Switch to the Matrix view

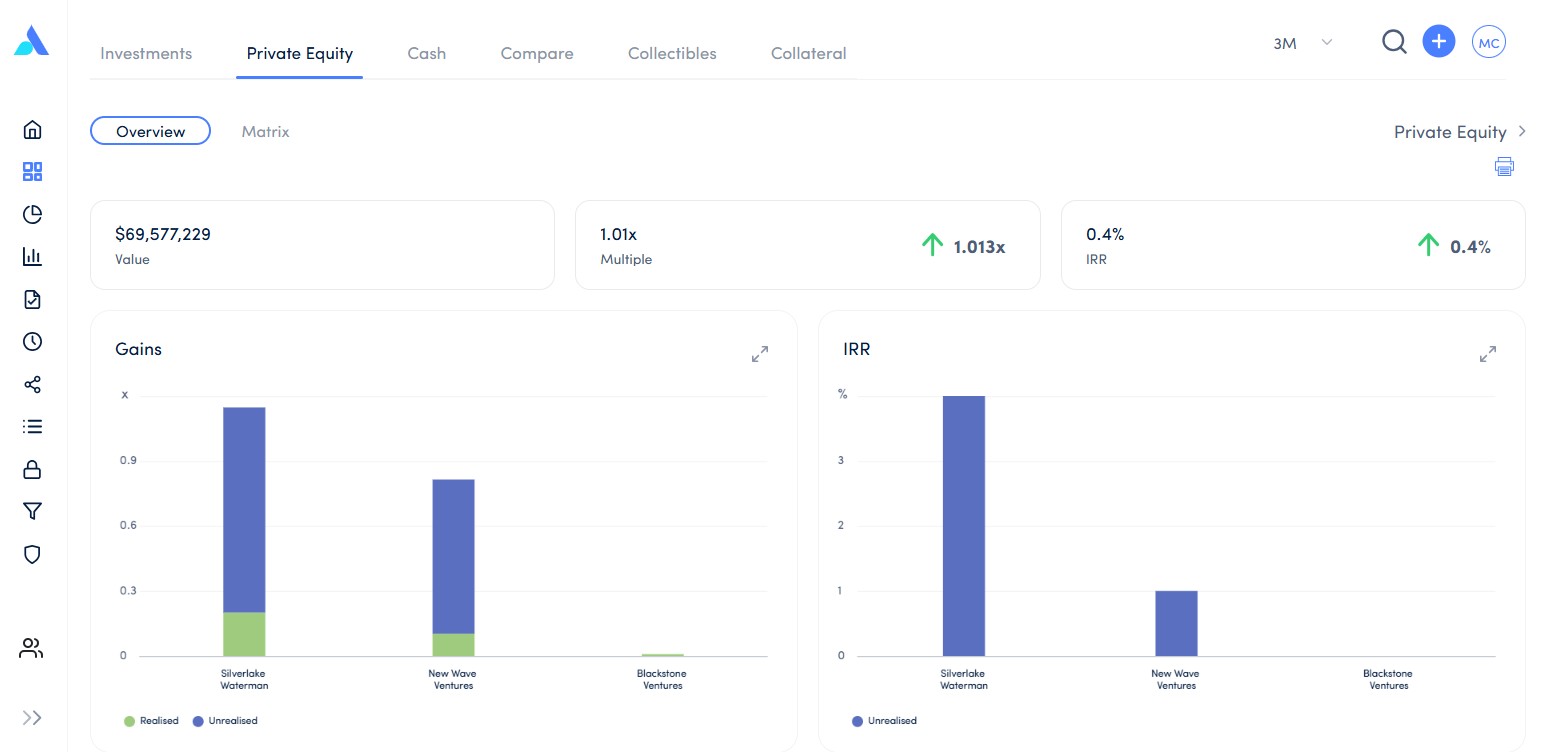point(265,131)
